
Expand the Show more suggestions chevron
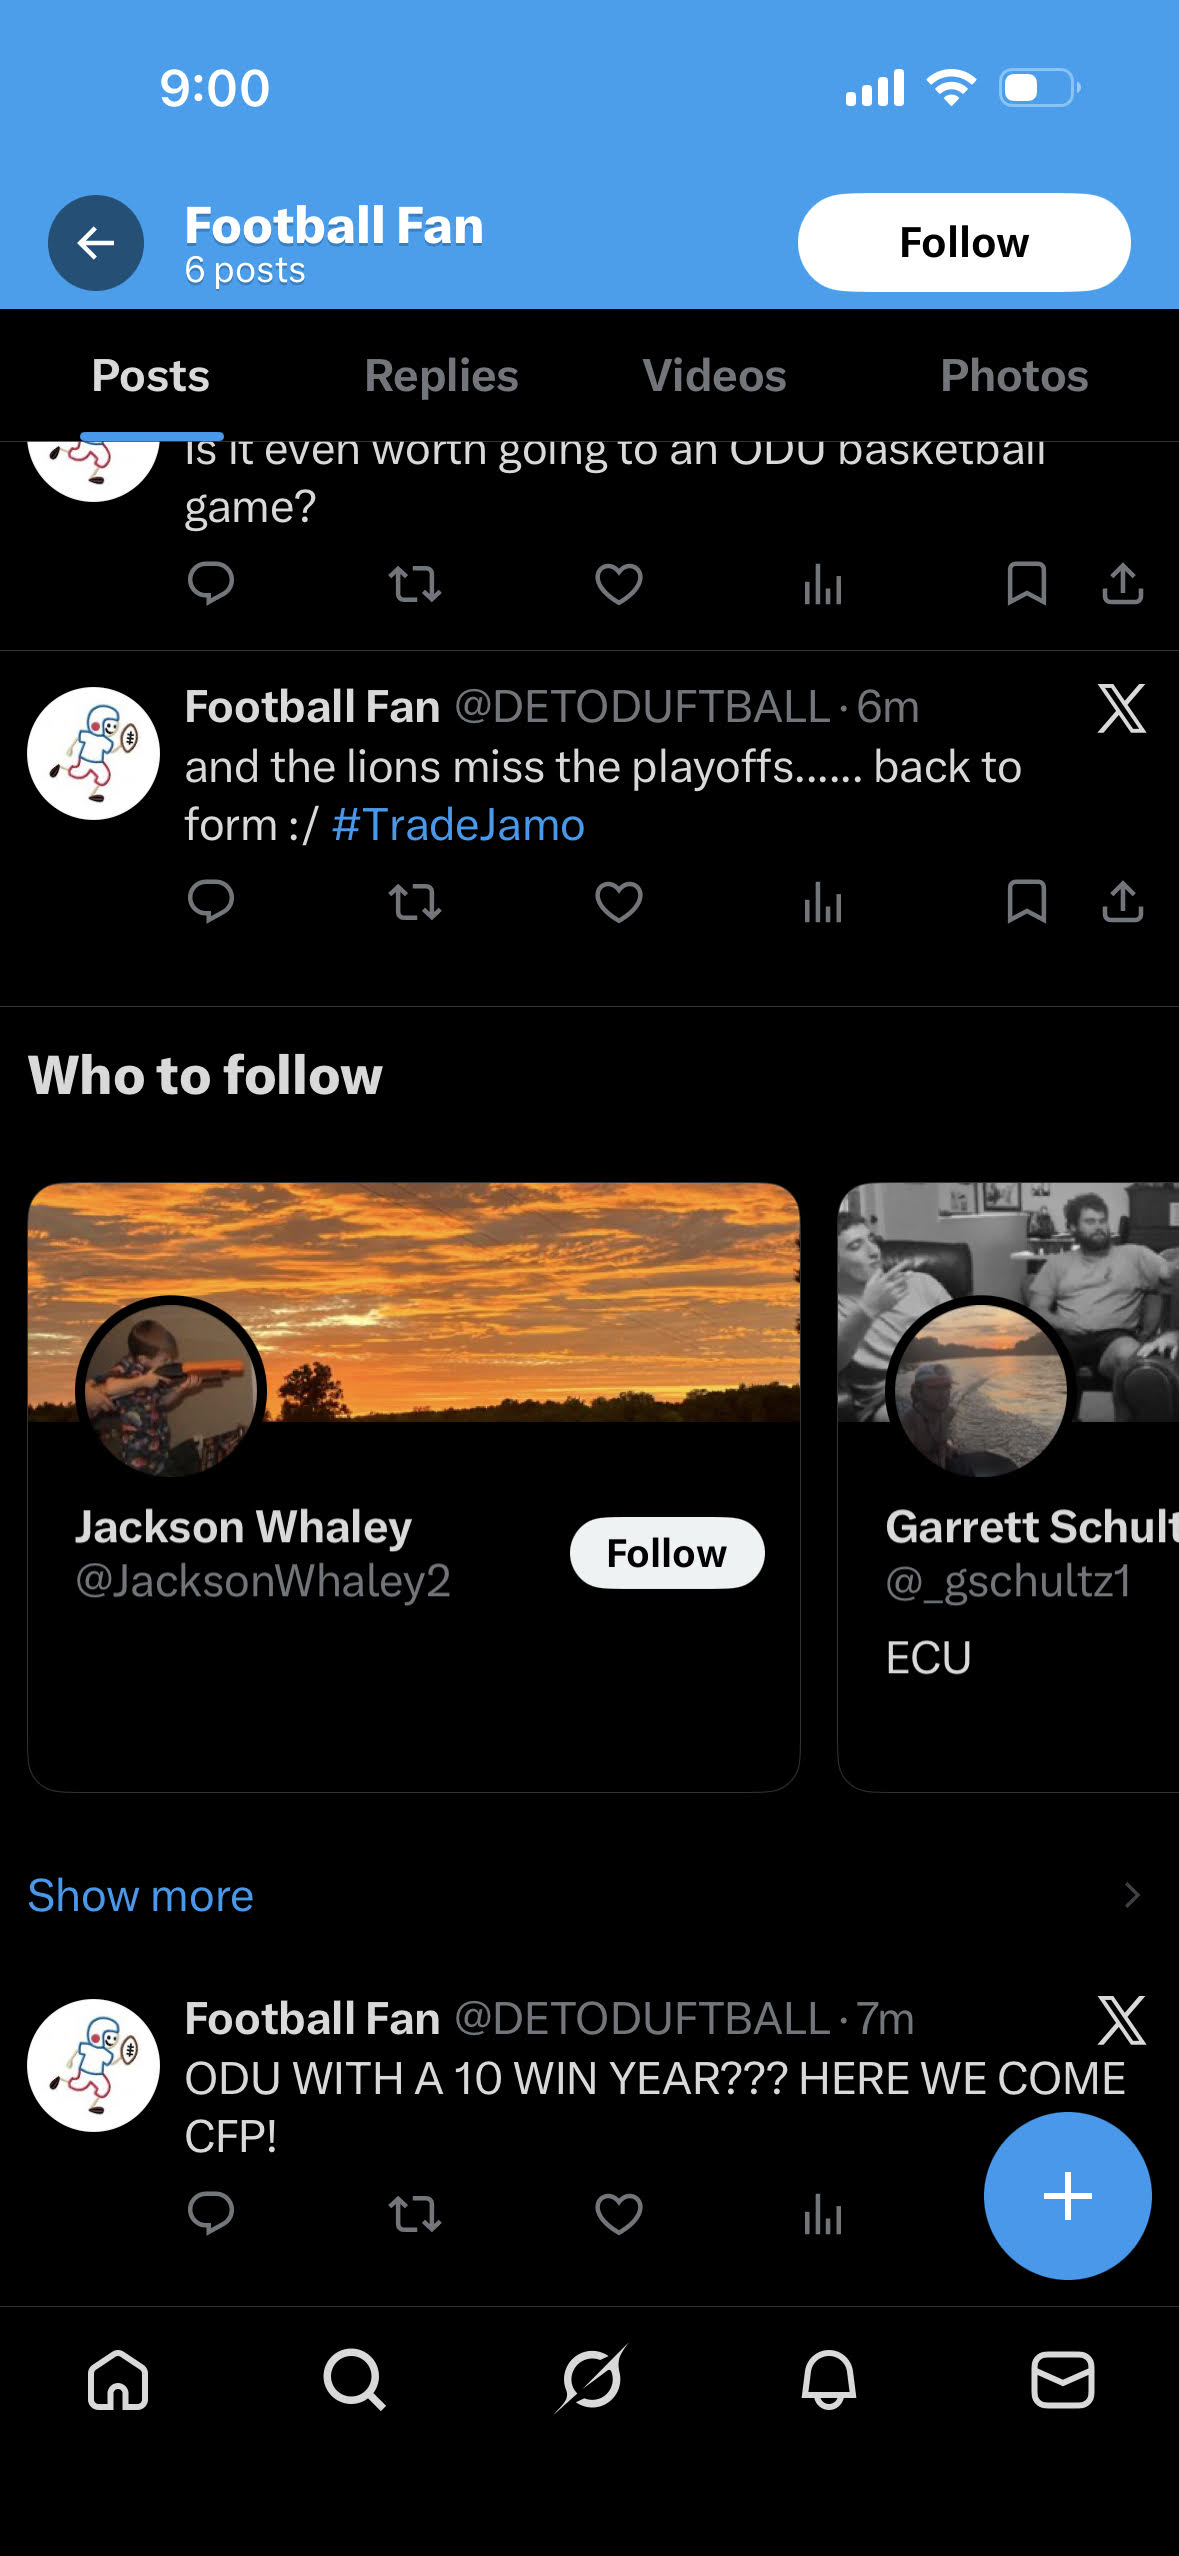coord(1131,1896)
